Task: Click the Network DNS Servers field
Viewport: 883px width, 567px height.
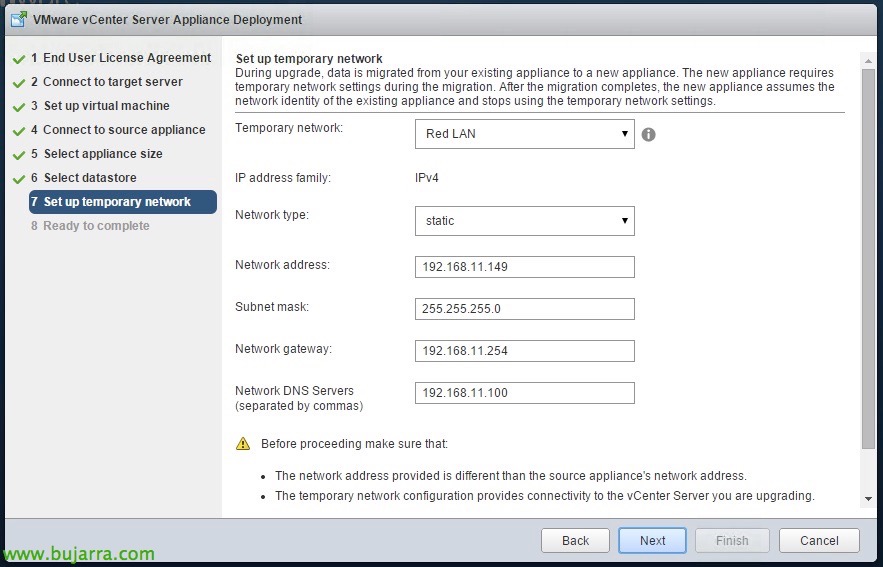Action: [x=524, y=393]
